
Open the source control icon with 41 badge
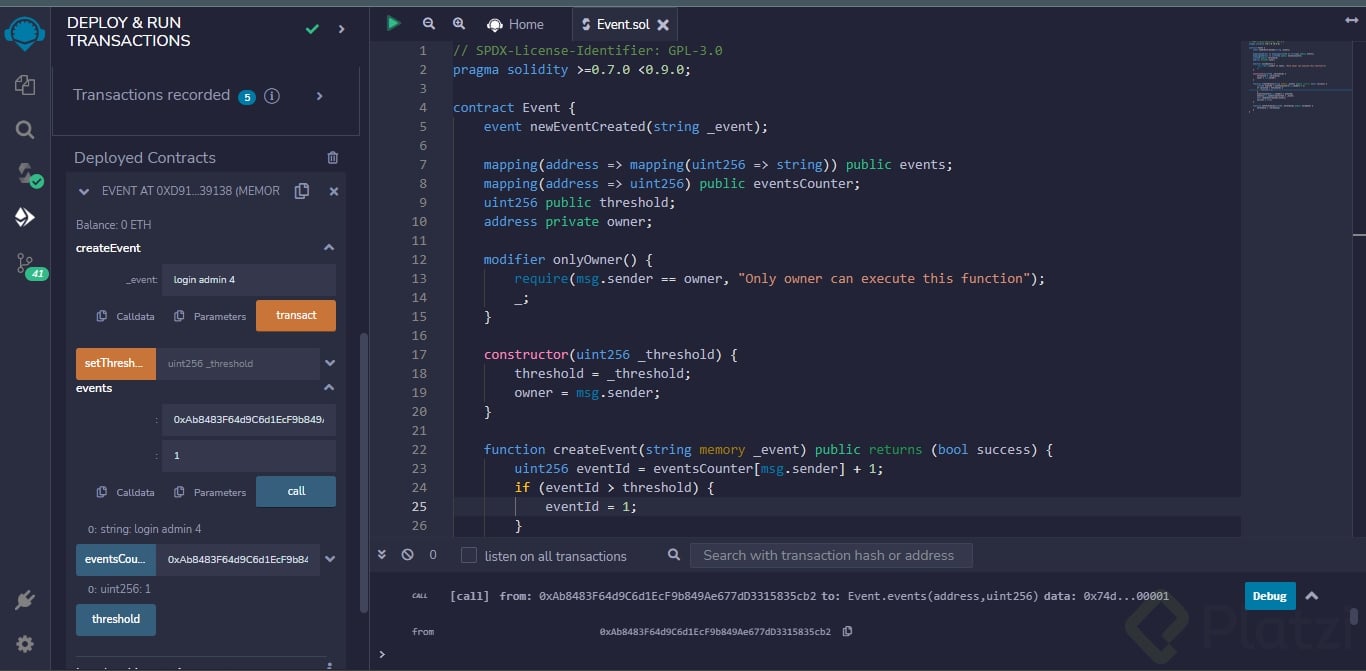(30, 265)
